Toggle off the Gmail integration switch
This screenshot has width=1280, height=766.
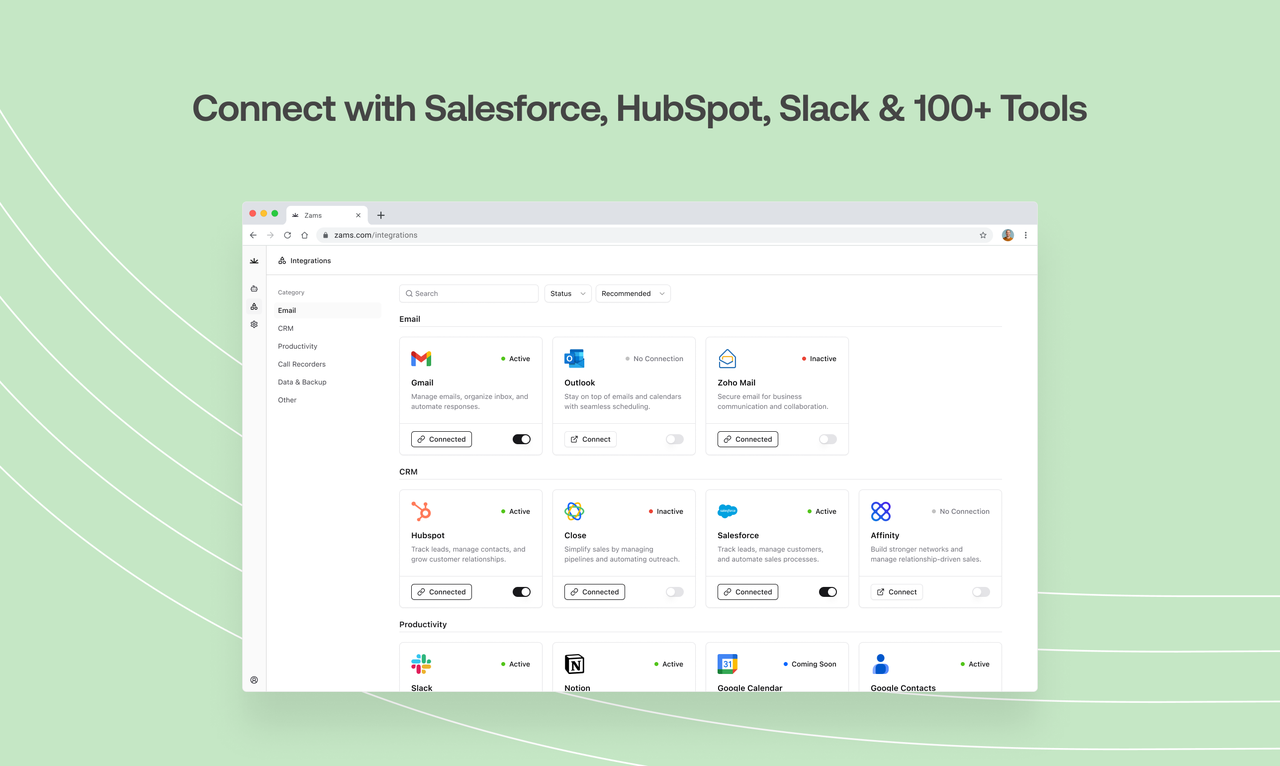pos(522,439)
